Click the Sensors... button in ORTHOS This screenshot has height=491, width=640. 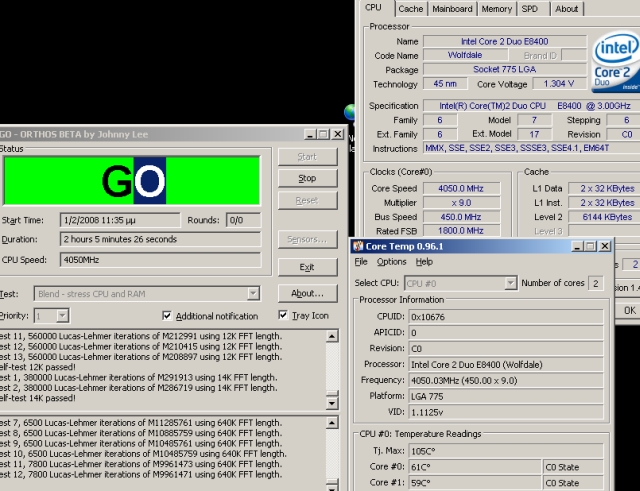coord(307,239)
